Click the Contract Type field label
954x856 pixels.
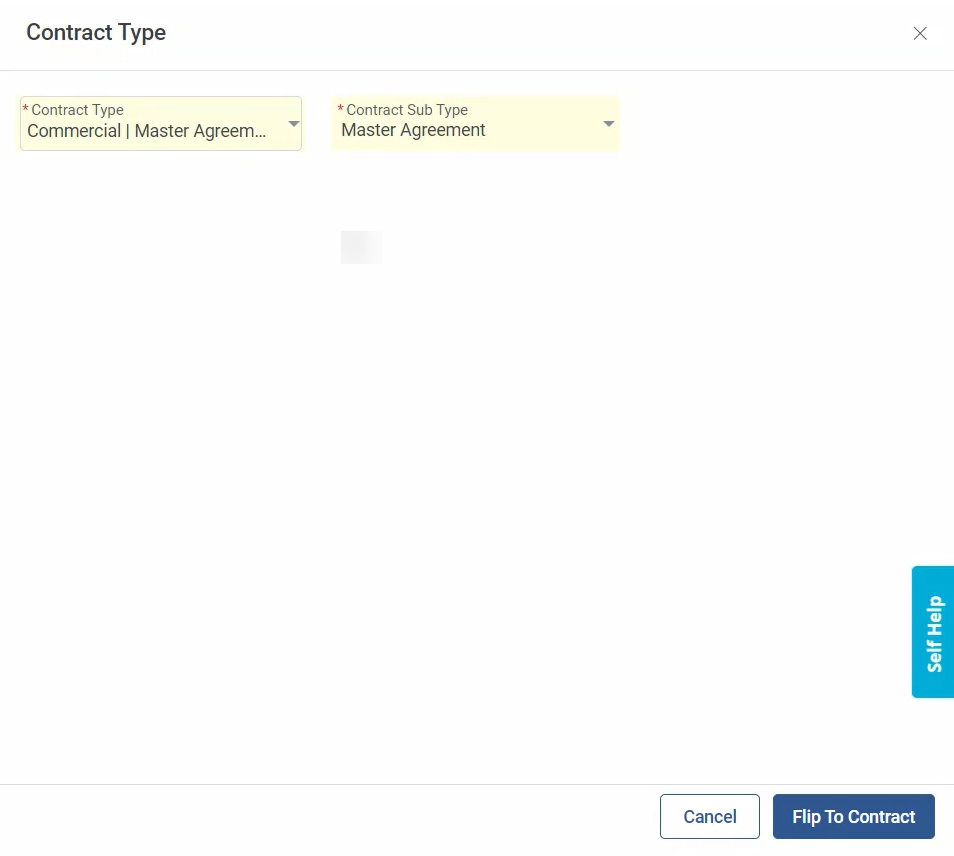pos(78,110)
